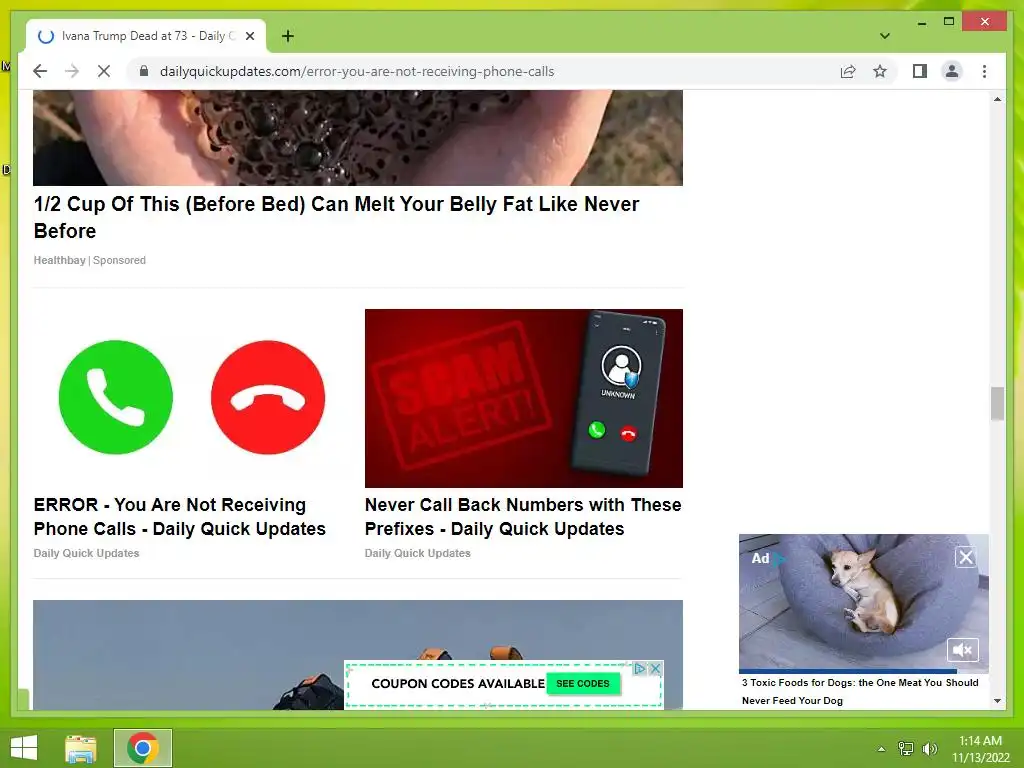Seek the dog video progress bar
This screenshot has width=1024, height=768.
864,671
